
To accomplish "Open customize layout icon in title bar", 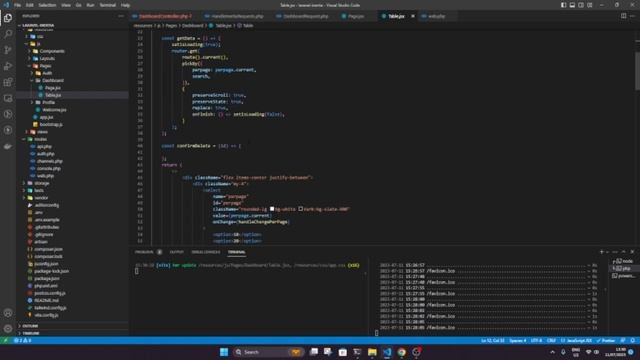I will [590, 5].
